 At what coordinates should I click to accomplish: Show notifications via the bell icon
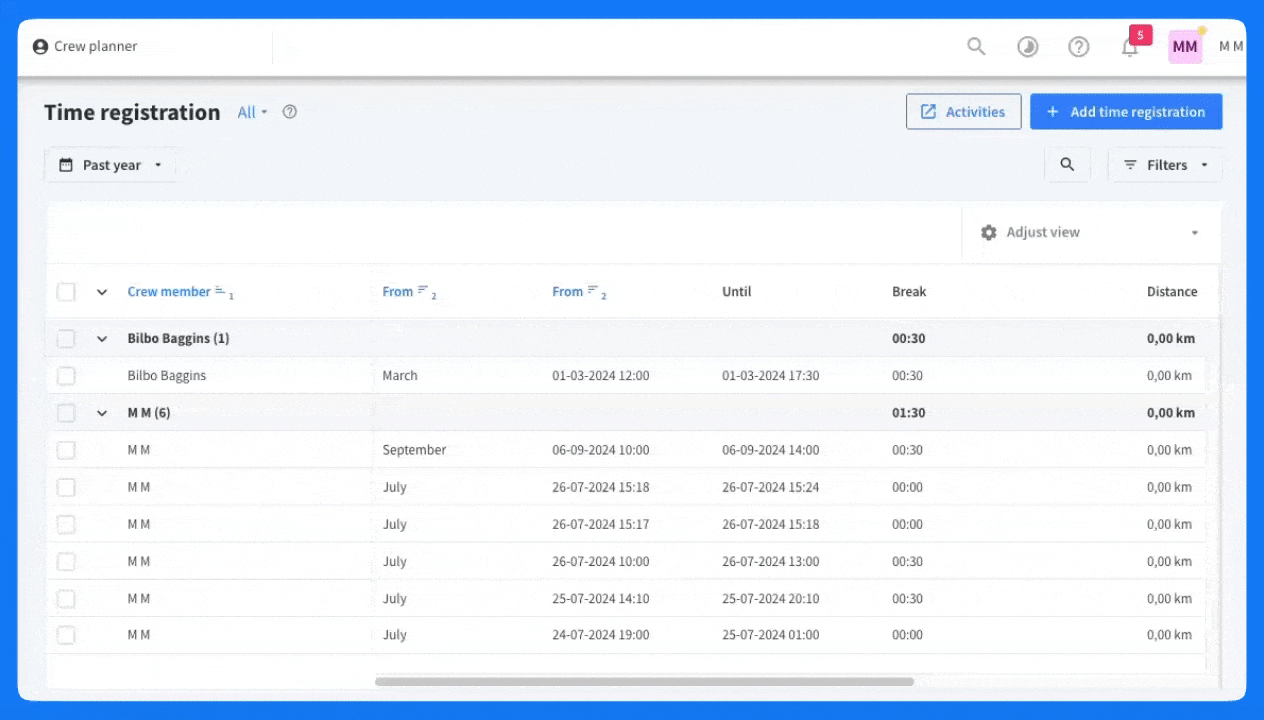(x=1130, y=47)
